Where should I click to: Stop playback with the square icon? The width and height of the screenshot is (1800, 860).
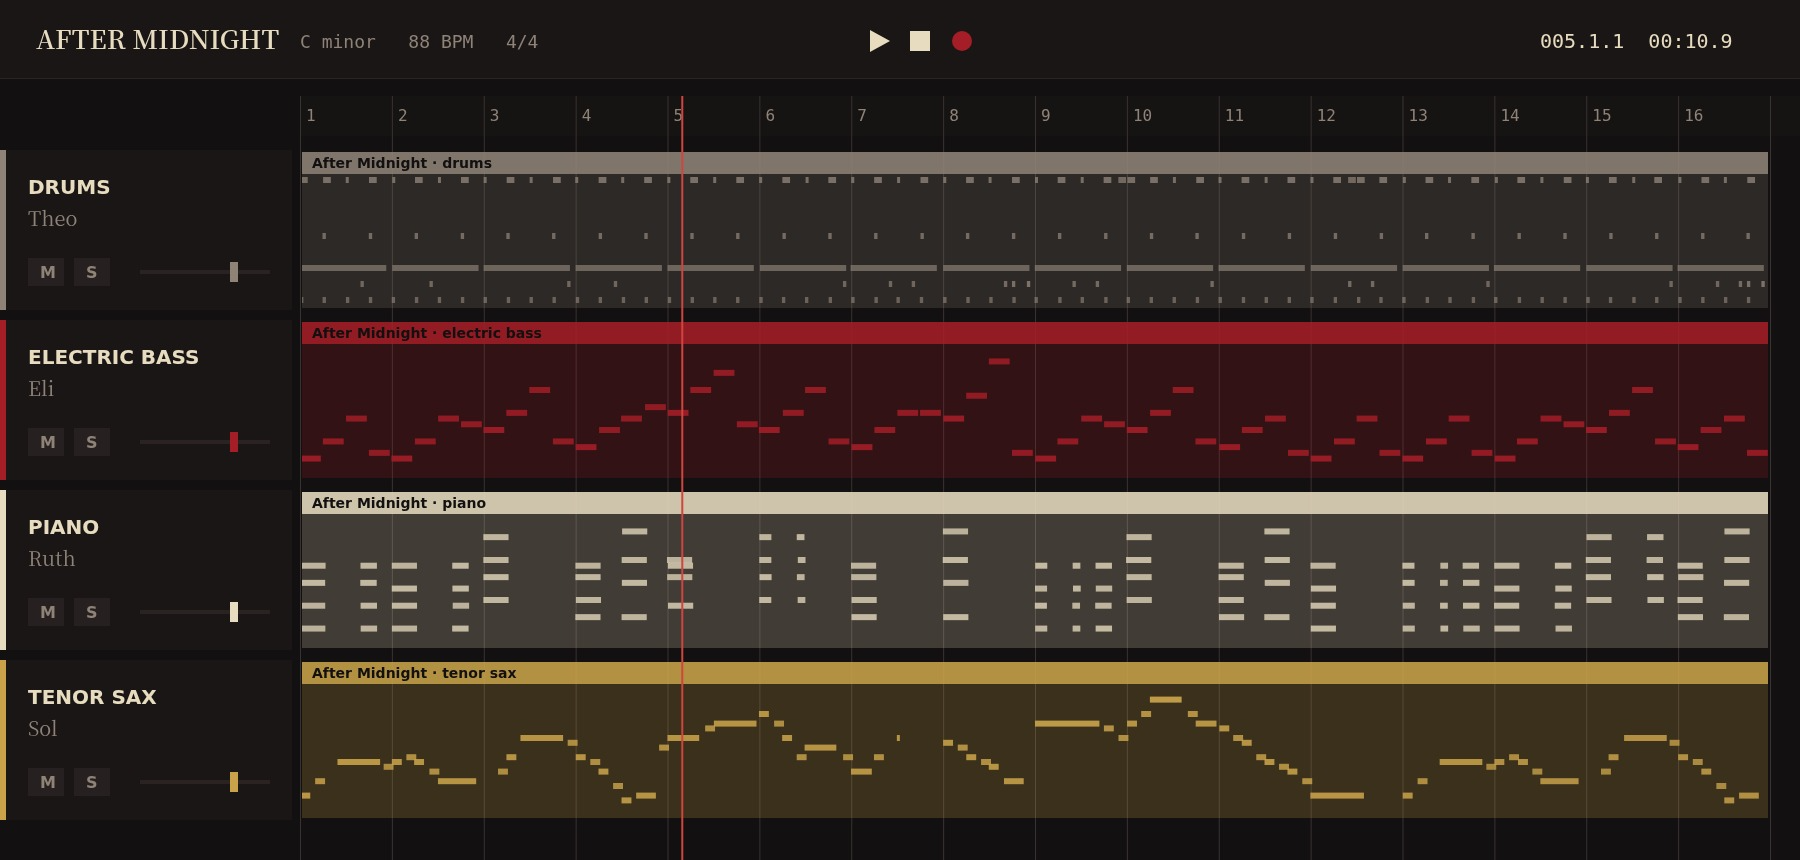pyautogui.click(x=920, y=41)
